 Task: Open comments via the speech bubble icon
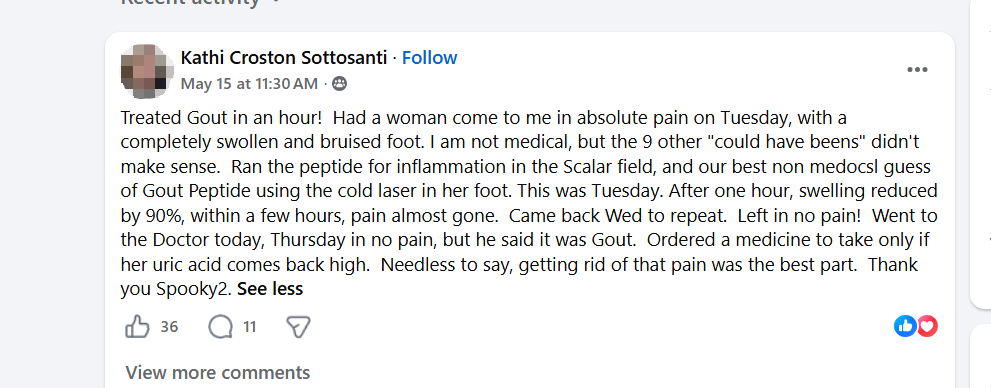tap(220, 327)
